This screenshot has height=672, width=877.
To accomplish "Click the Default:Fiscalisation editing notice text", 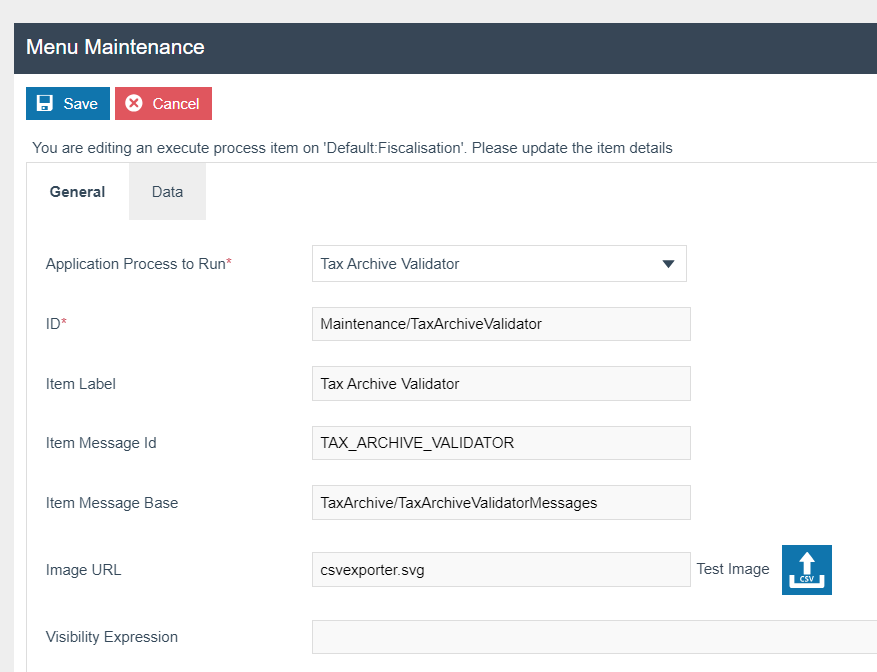I will pyautogui.click(x=352, y=148).
